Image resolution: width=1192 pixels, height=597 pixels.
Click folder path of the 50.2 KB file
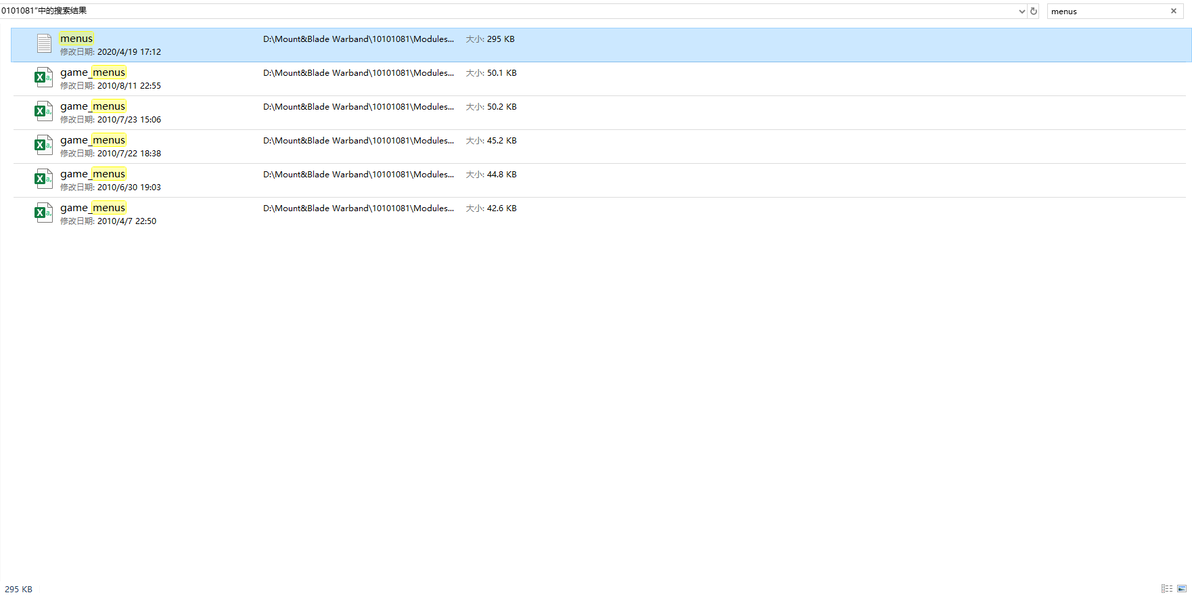click(359, 107)
